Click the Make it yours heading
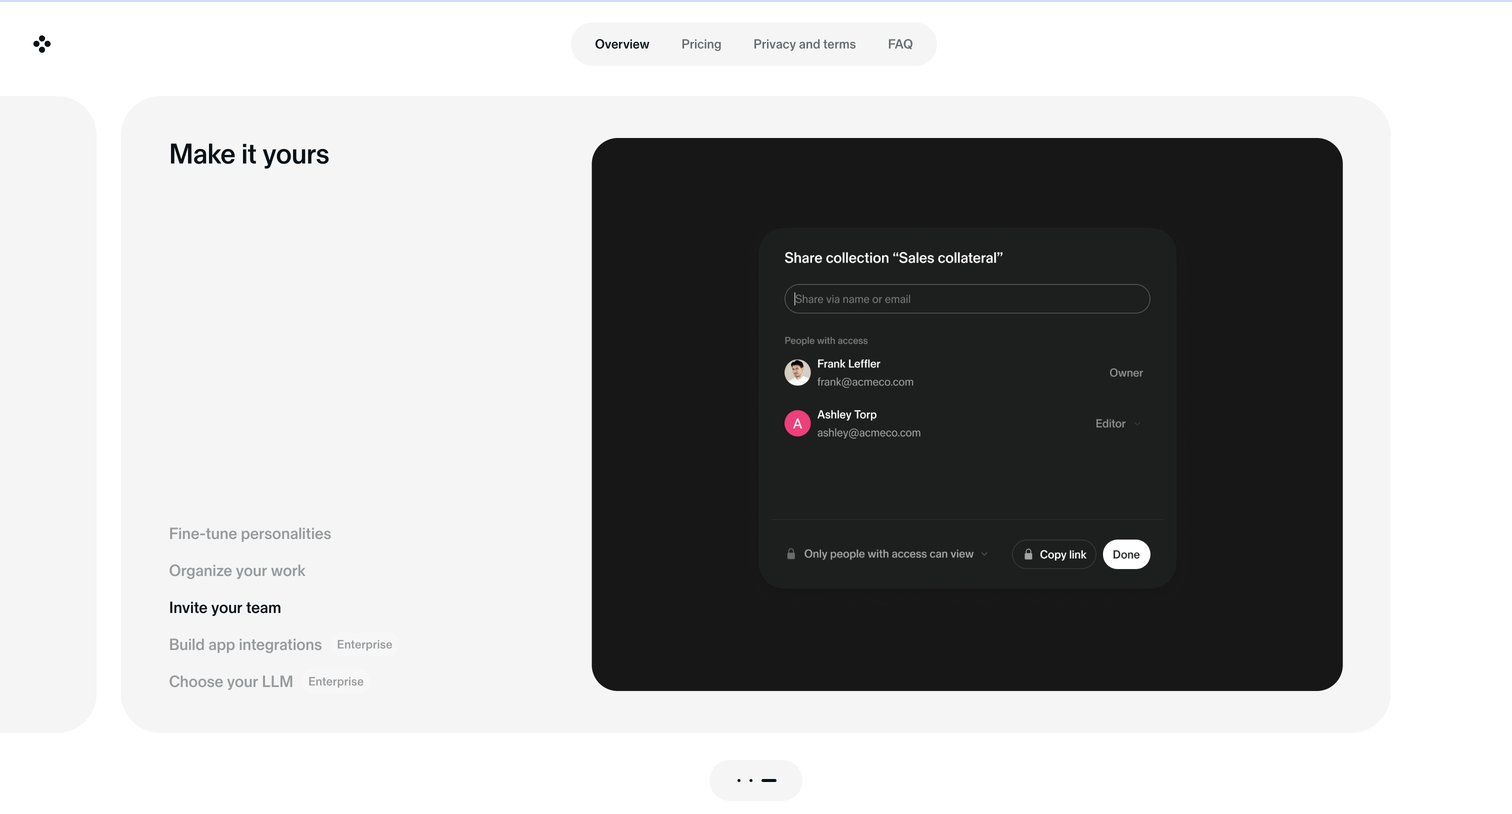1512x814 pixels. [x=249, y=154]
